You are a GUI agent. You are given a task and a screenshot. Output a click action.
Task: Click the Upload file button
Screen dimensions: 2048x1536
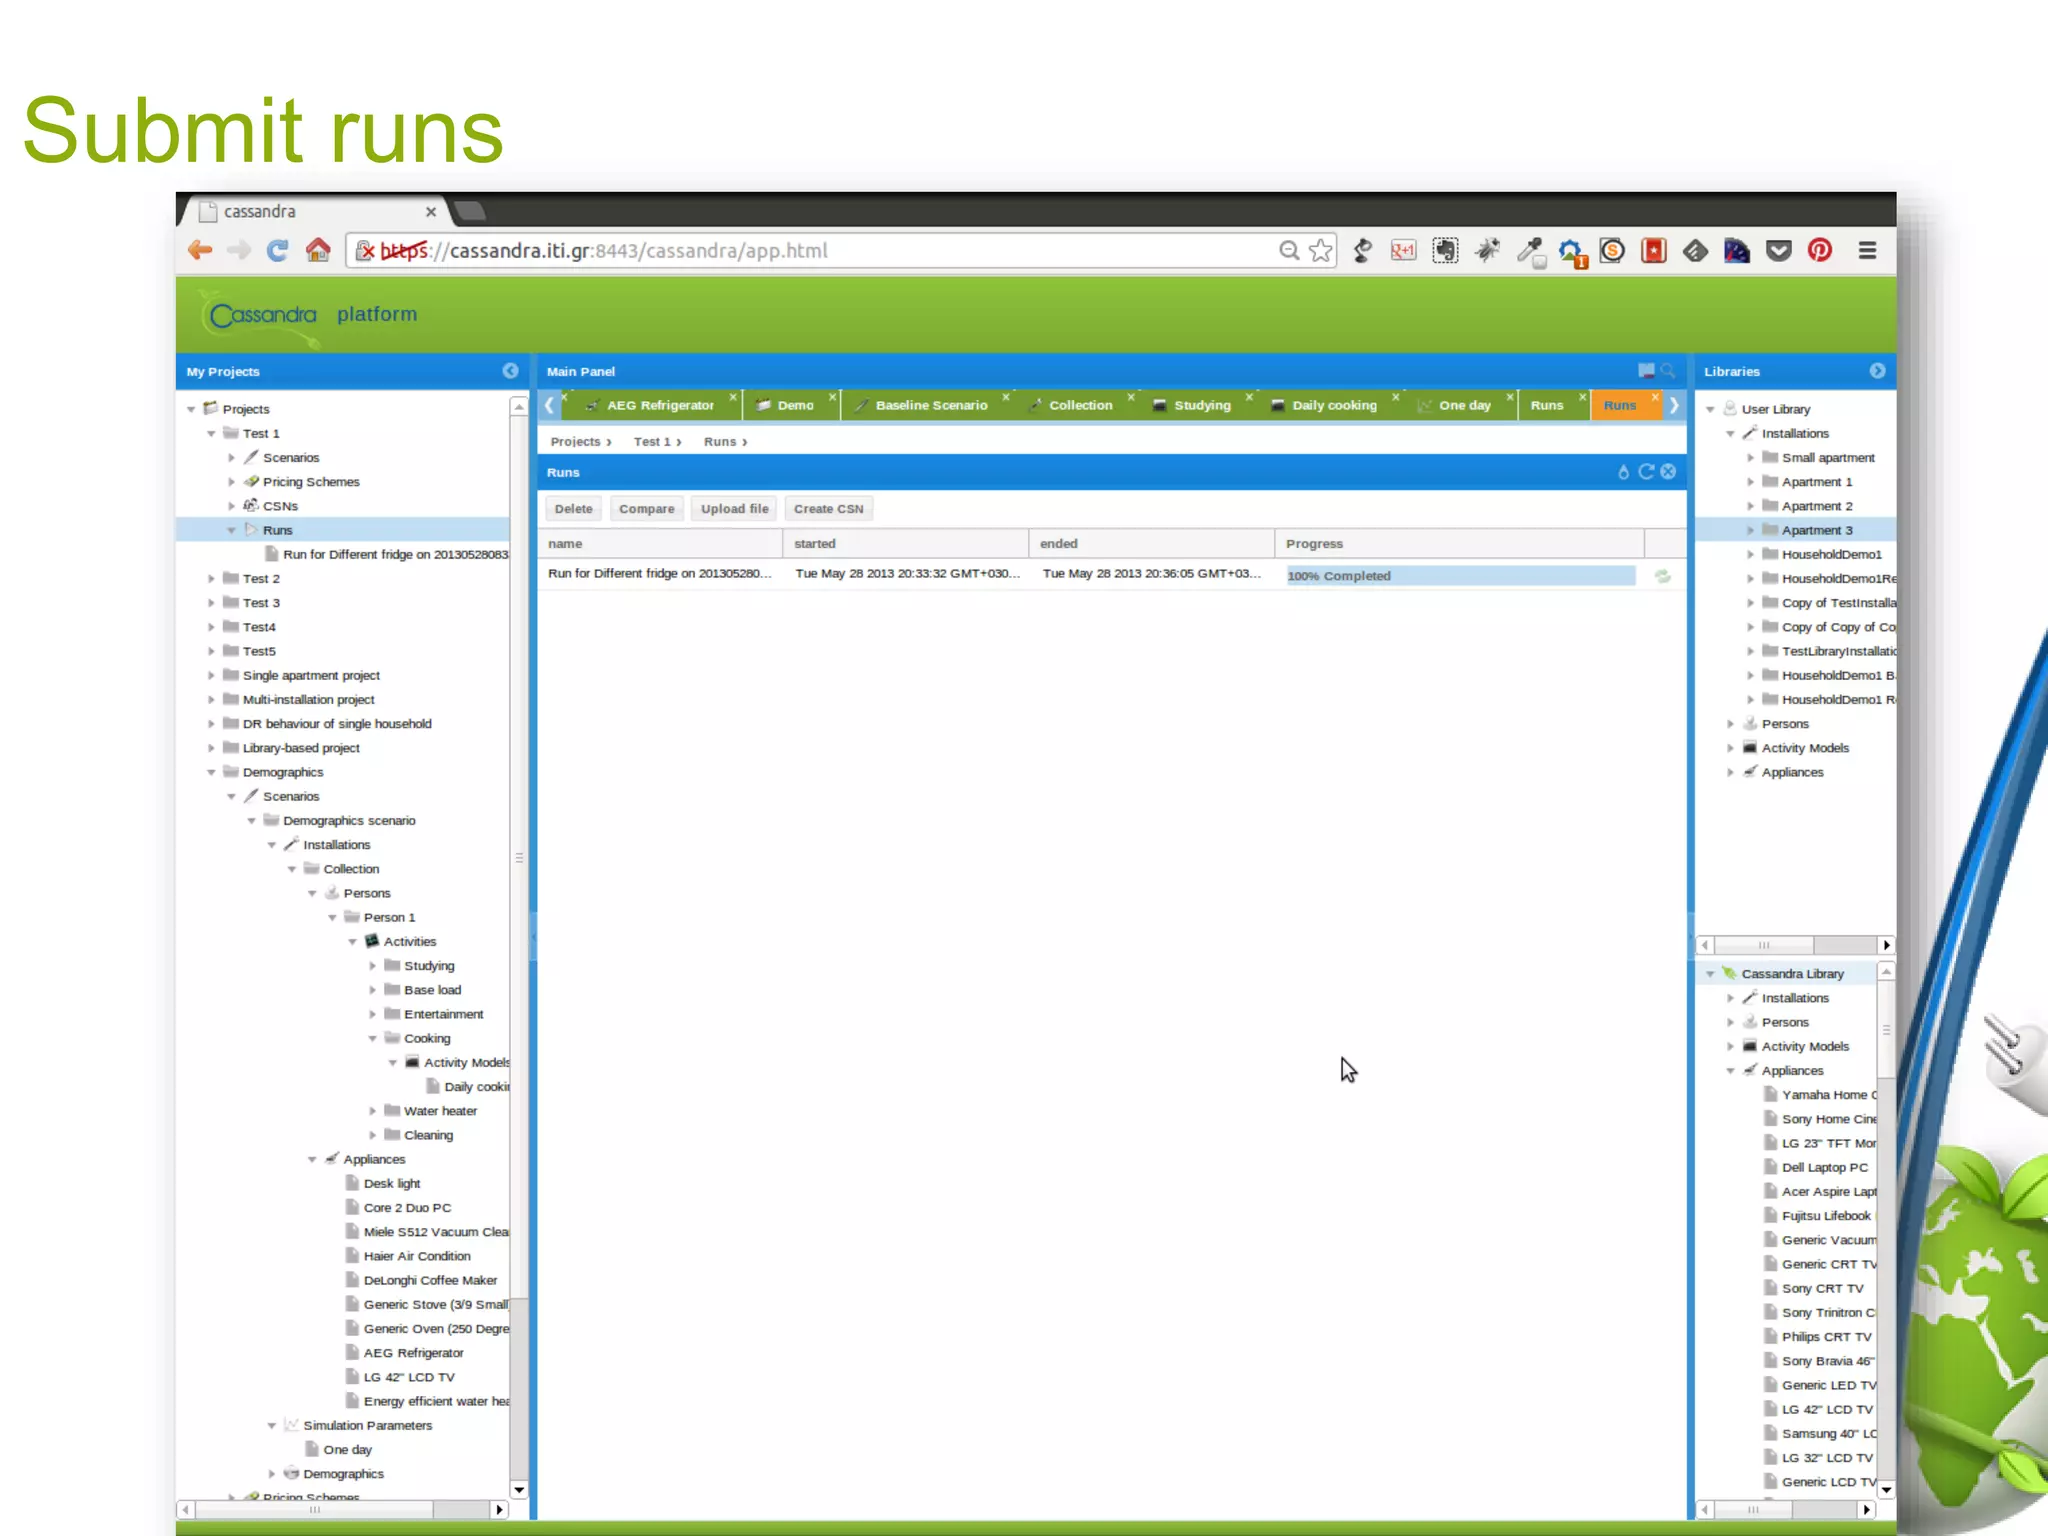click(734, 509)
